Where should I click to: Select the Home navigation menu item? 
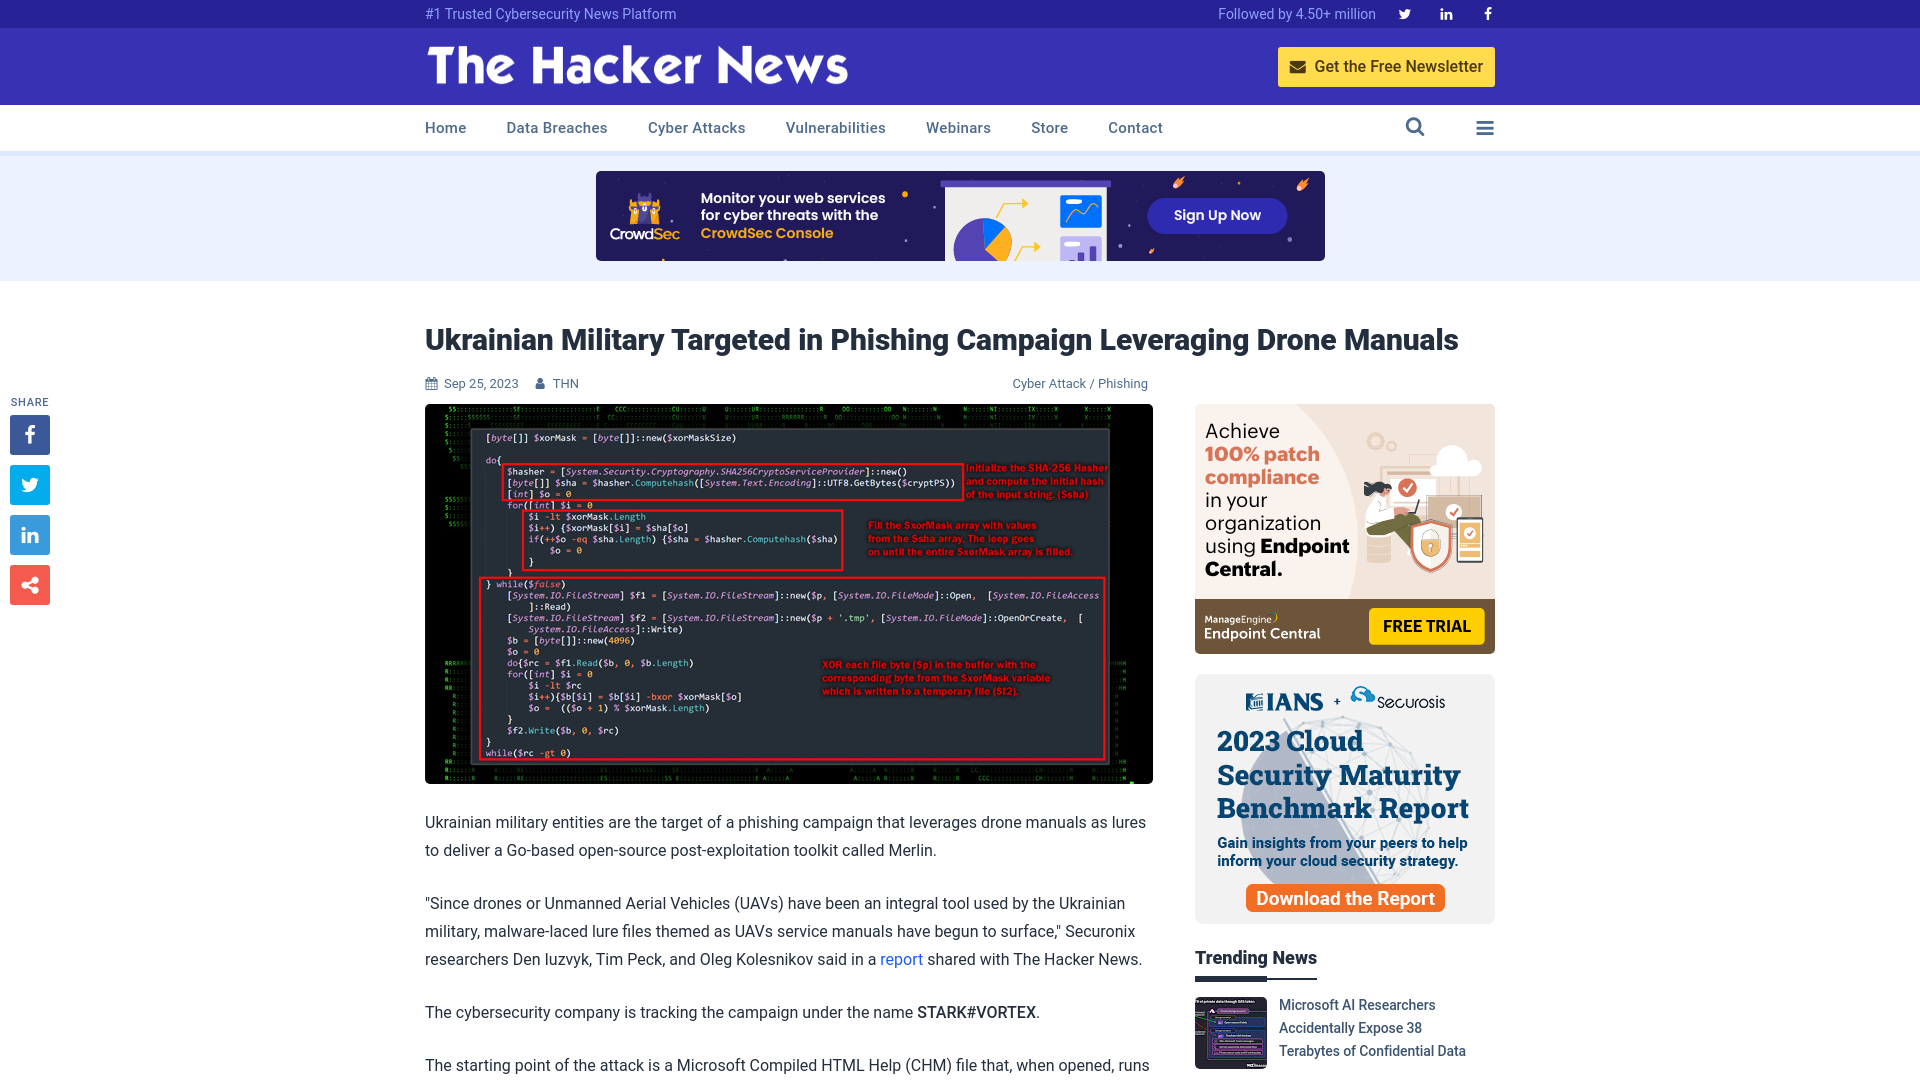tap(446, 127)
